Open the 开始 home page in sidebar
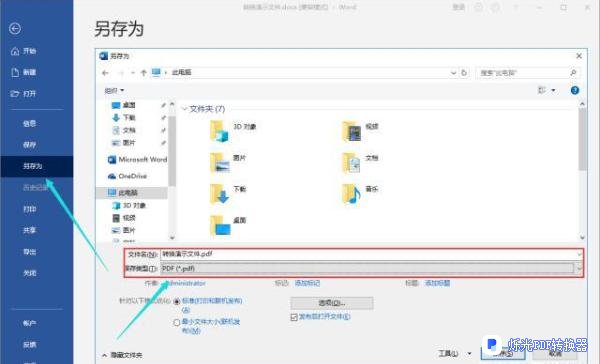 [x=24, y=51]
